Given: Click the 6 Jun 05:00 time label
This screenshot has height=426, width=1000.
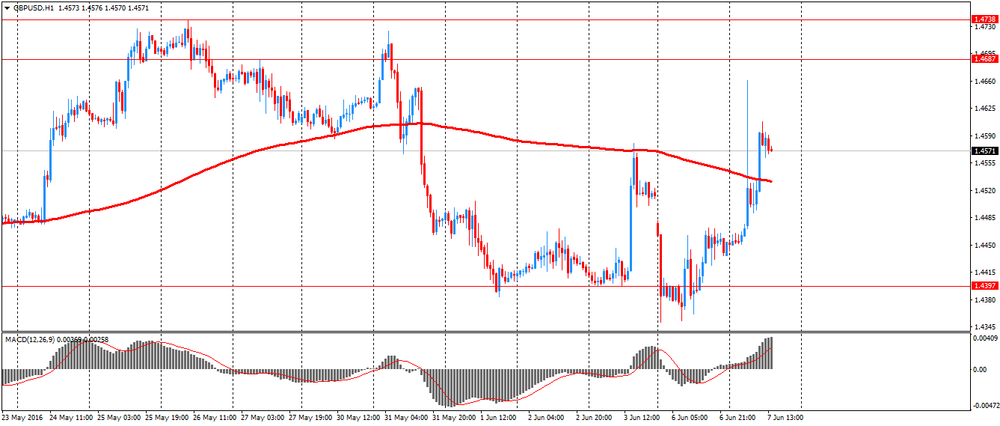Looking at the screenshot, I should pos(690,418).
